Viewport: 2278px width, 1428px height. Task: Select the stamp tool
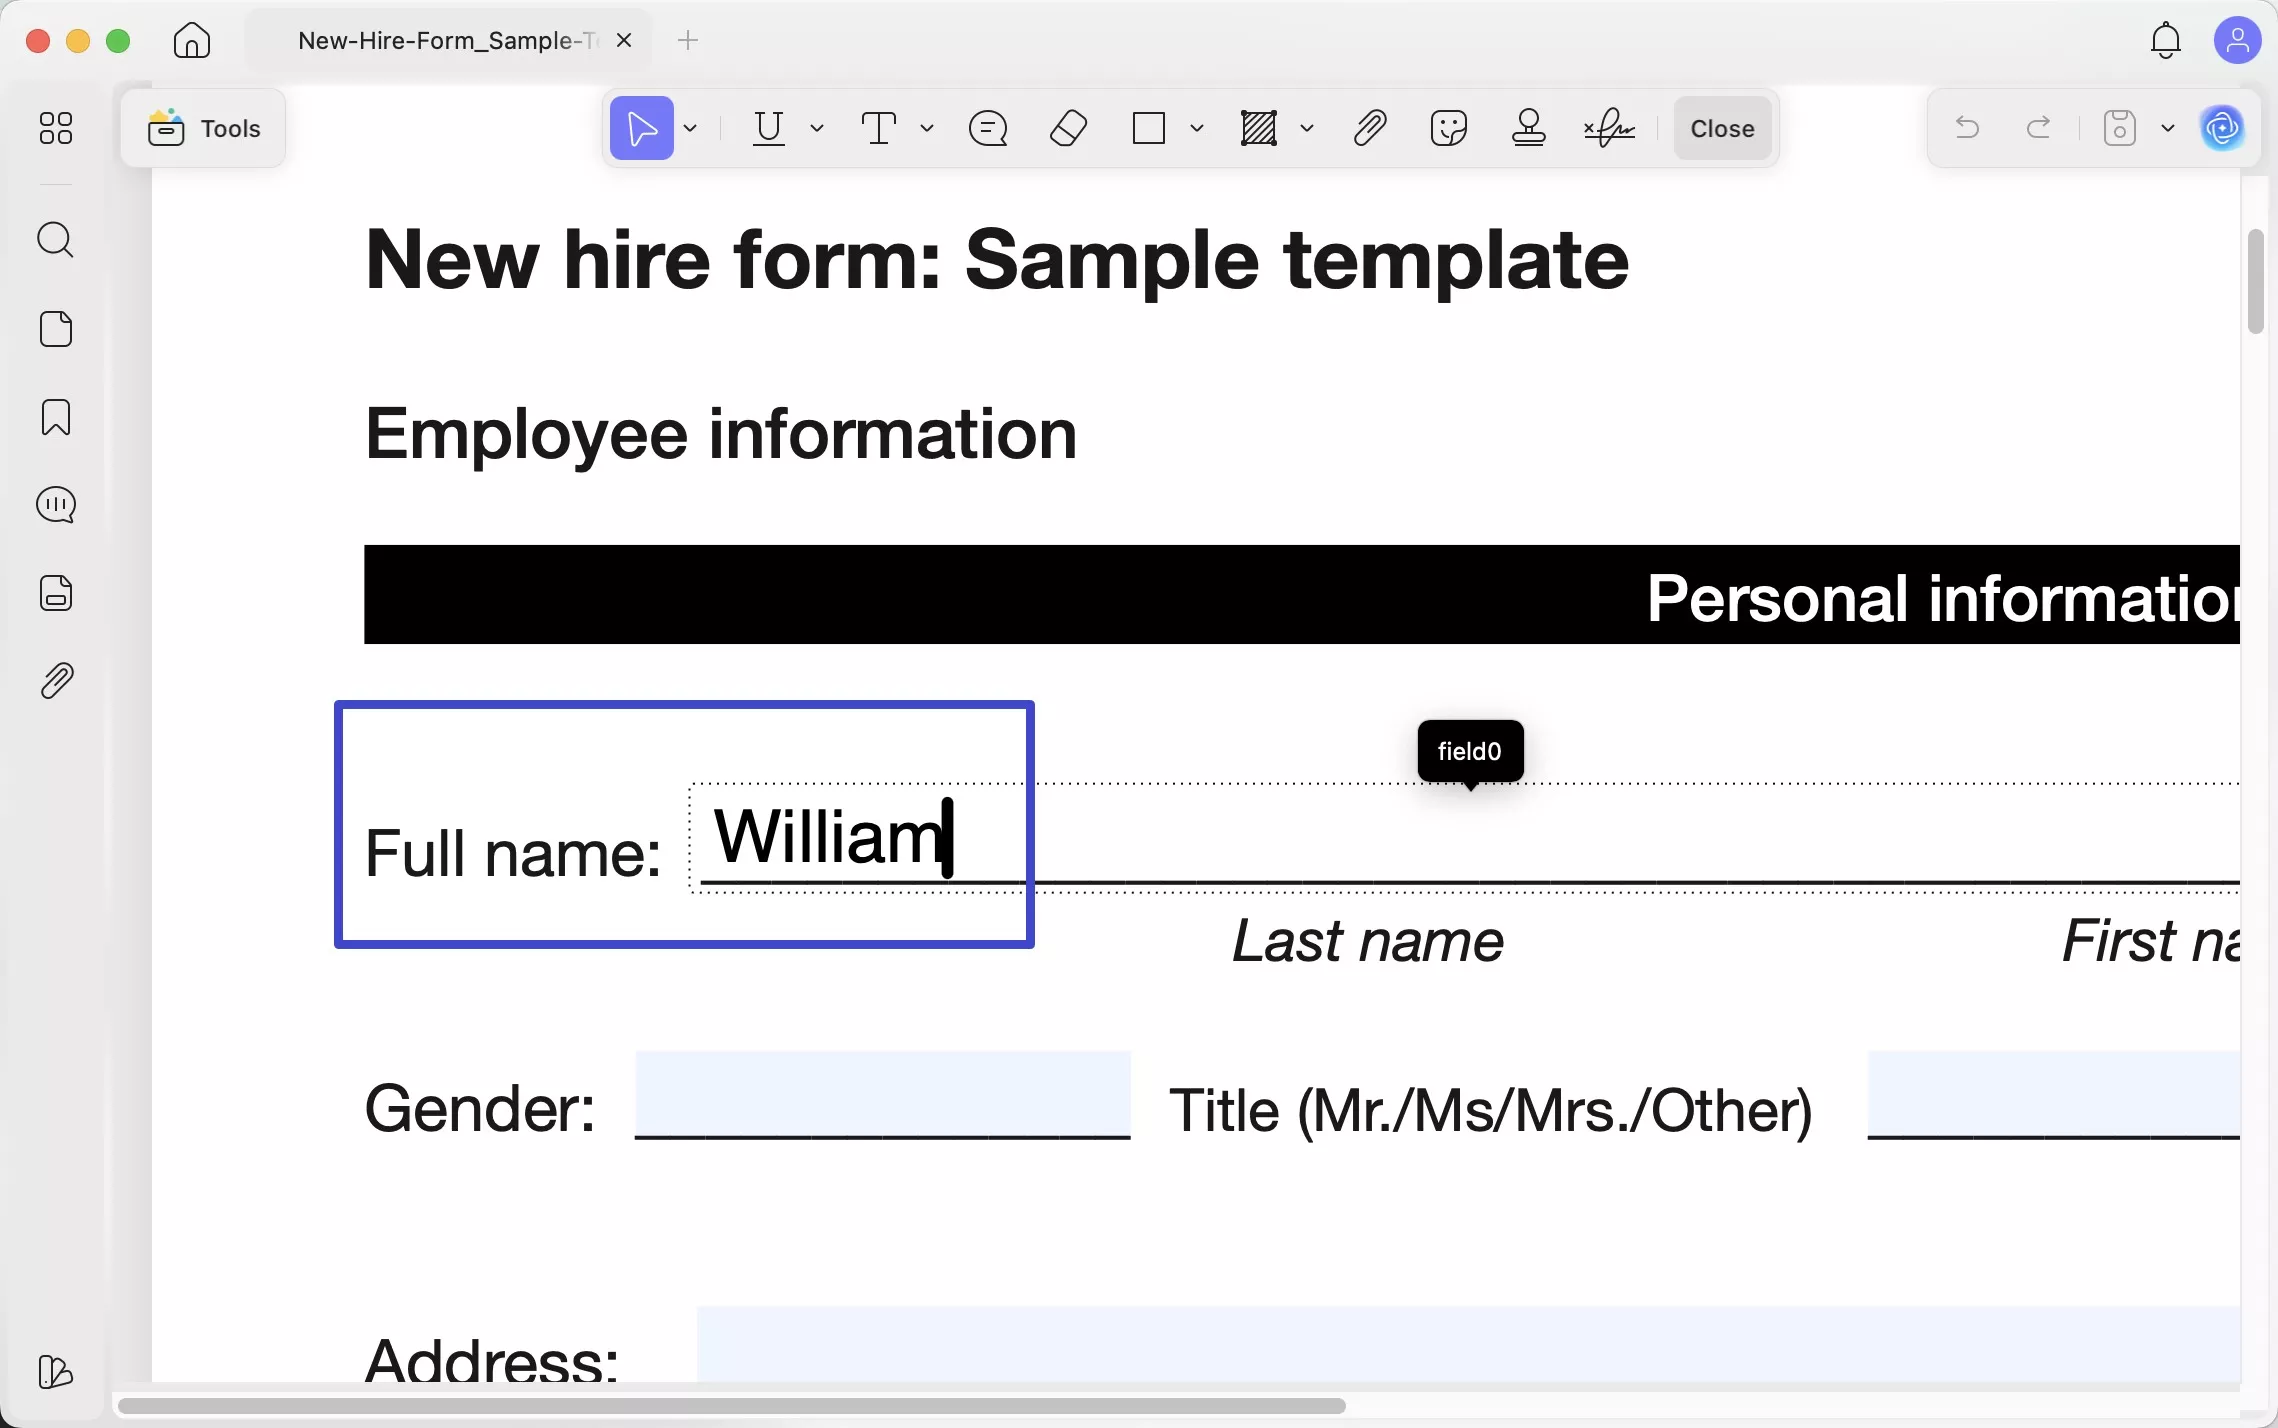1527,128
